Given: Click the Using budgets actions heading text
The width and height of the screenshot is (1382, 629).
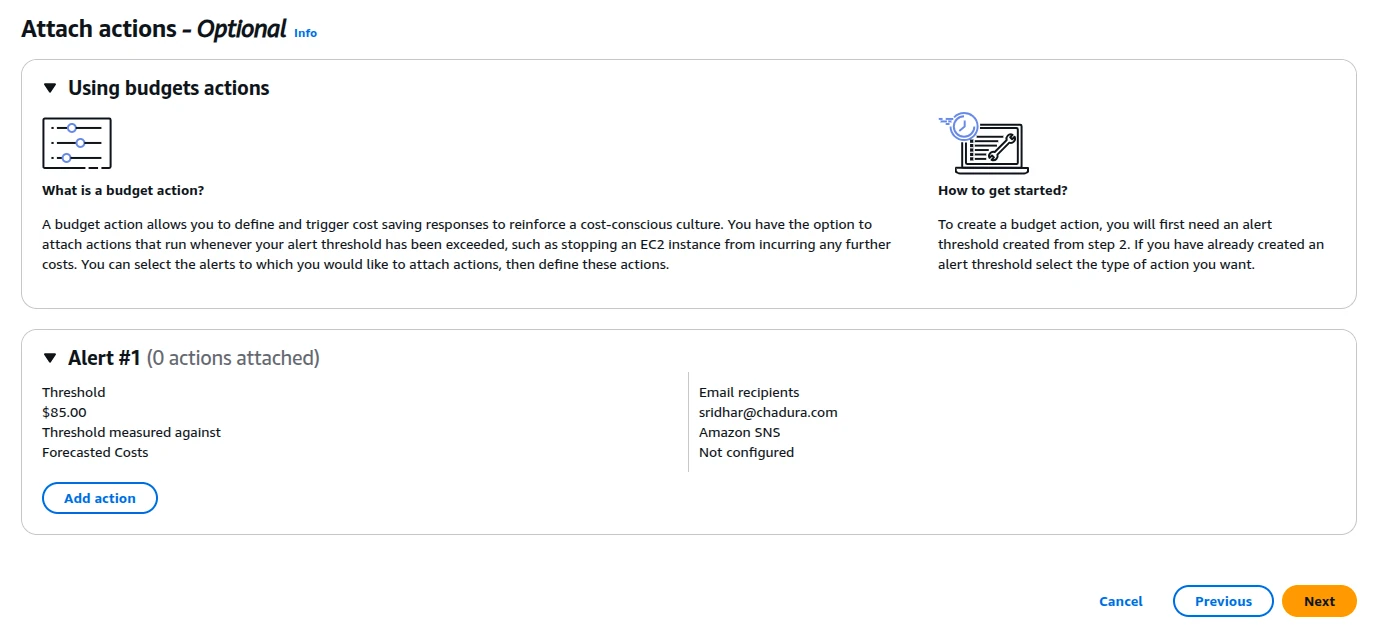Looking at the screenshot, I should (x=169, y=88).
